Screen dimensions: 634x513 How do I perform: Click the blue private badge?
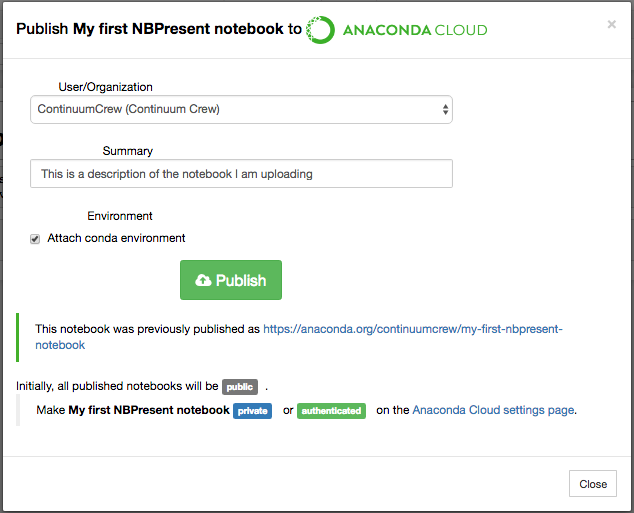point(252,411)
